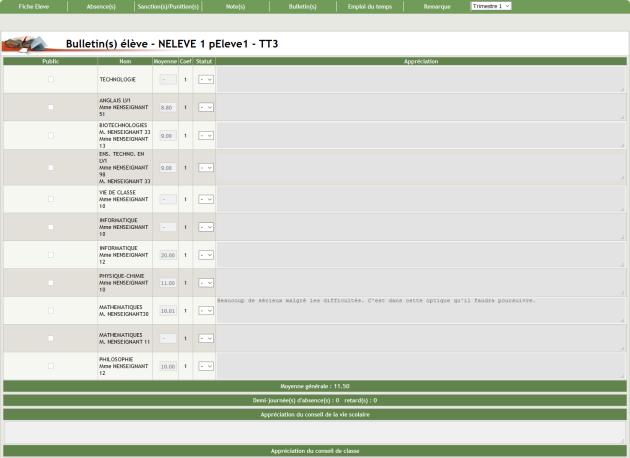The height and width of the screenshot is (458, 630).
Task: Toggle the Public checkbox for ANGLAIS LV1
Action: tap(52, 107)
